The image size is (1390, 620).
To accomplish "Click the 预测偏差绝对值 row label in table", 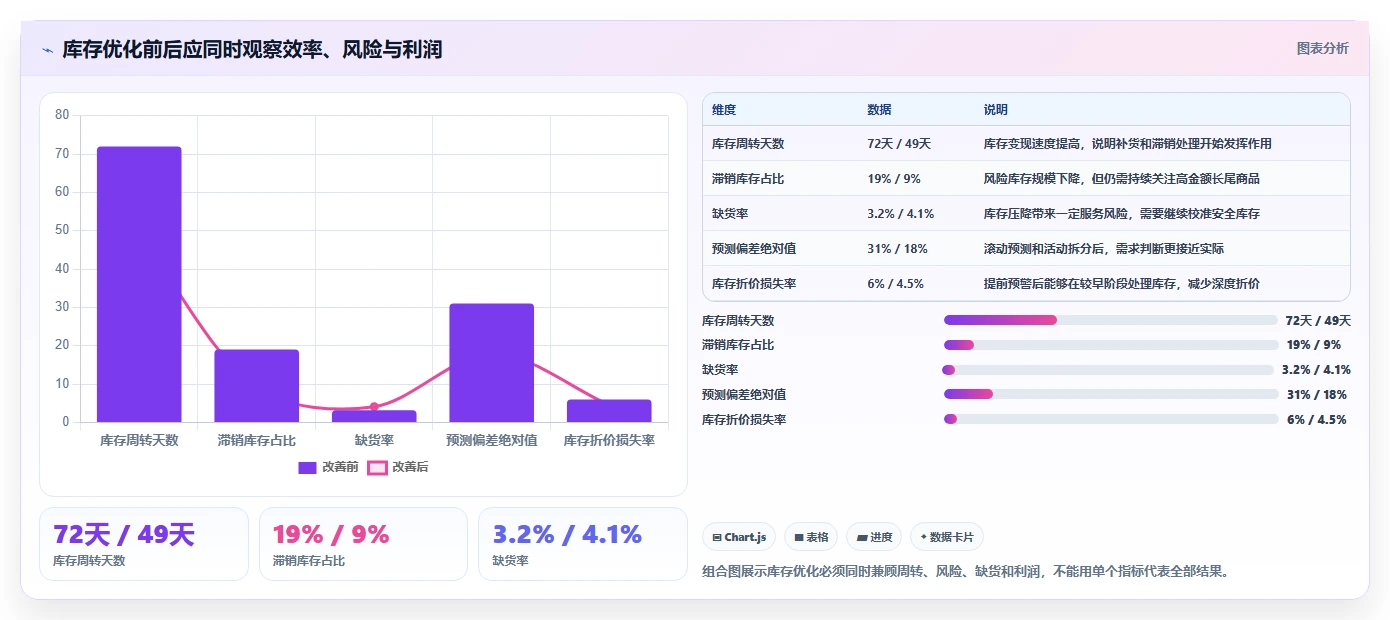I will tap(754, 249).
